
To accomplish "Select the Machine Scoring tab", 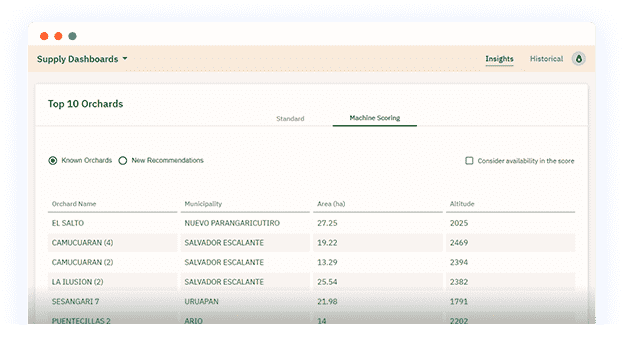I will (374, 118).
